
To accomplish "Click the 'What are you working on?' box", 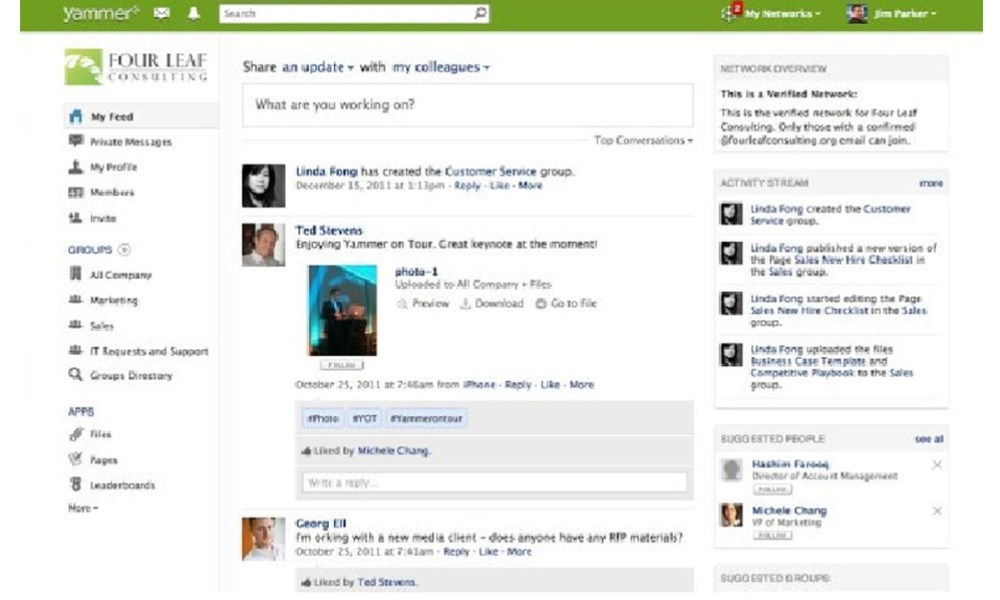I will (x=467, y=105).
